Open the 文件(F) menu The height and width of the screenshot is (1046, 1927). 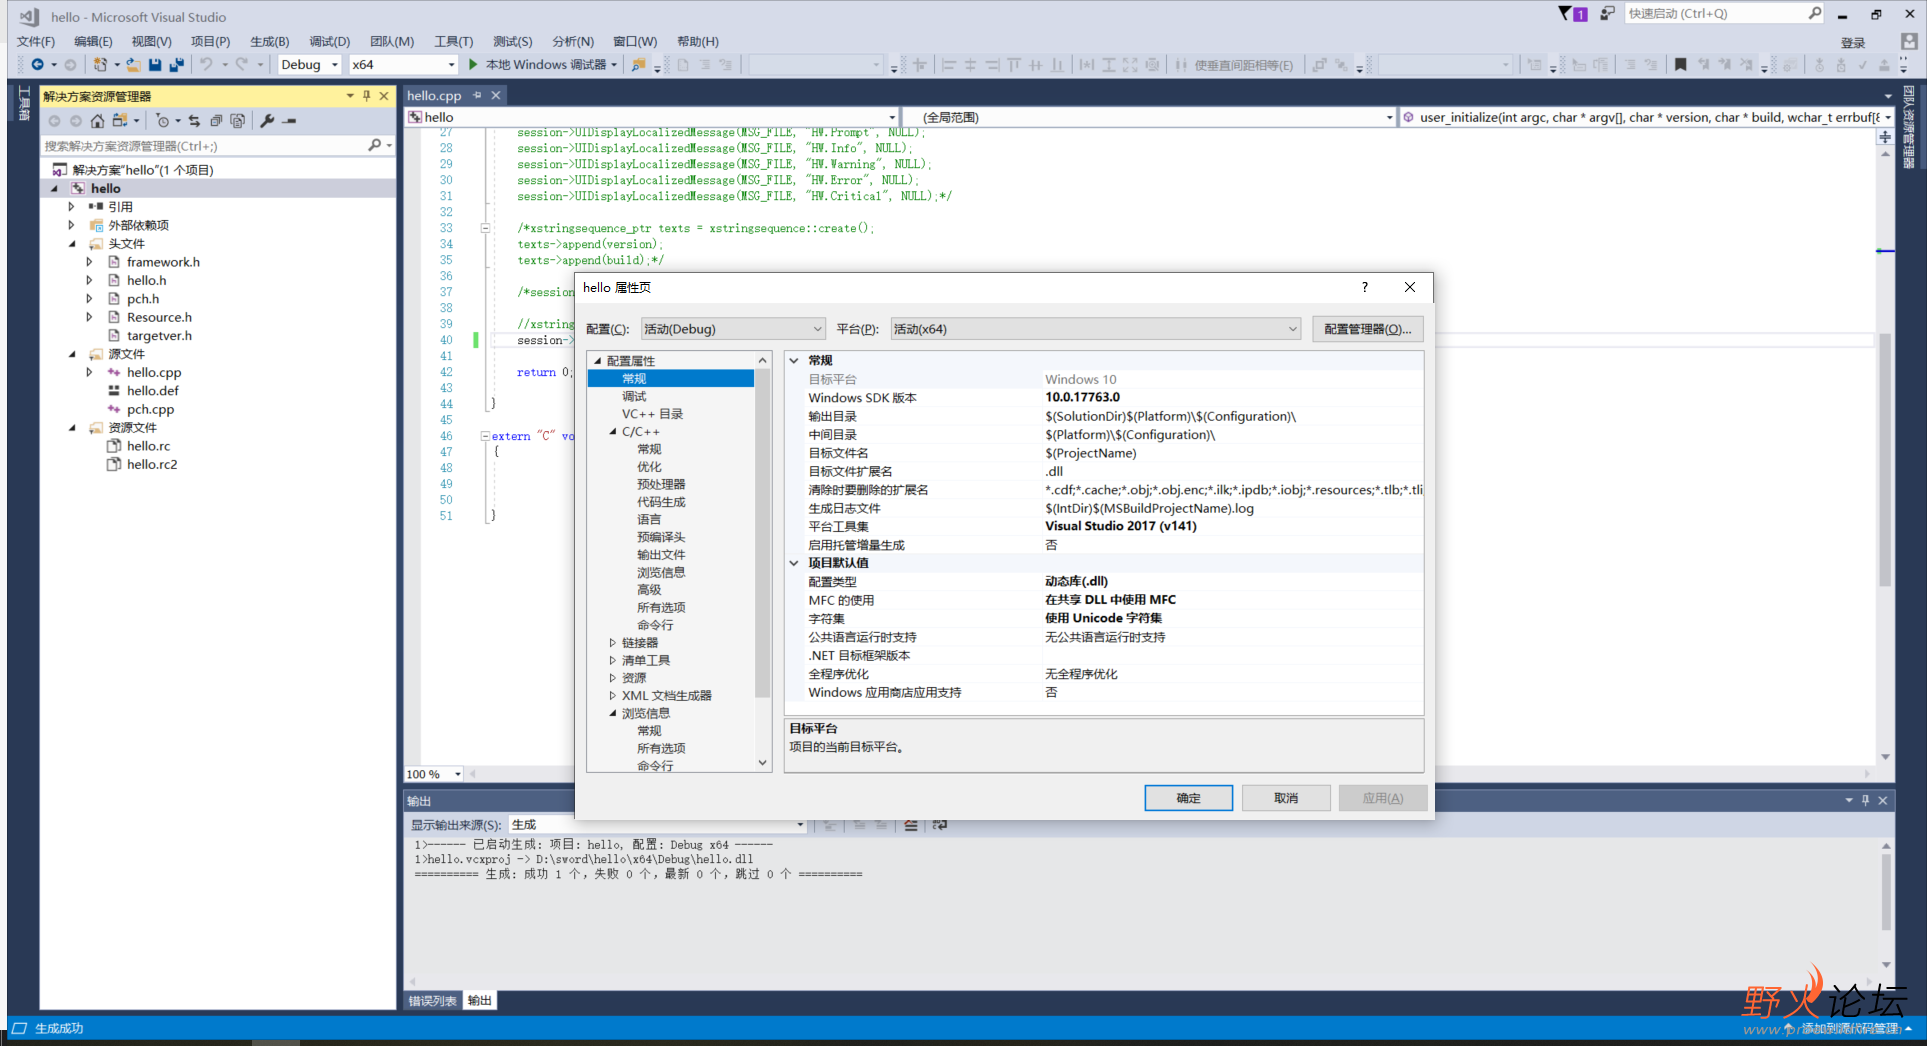(36, 42)
